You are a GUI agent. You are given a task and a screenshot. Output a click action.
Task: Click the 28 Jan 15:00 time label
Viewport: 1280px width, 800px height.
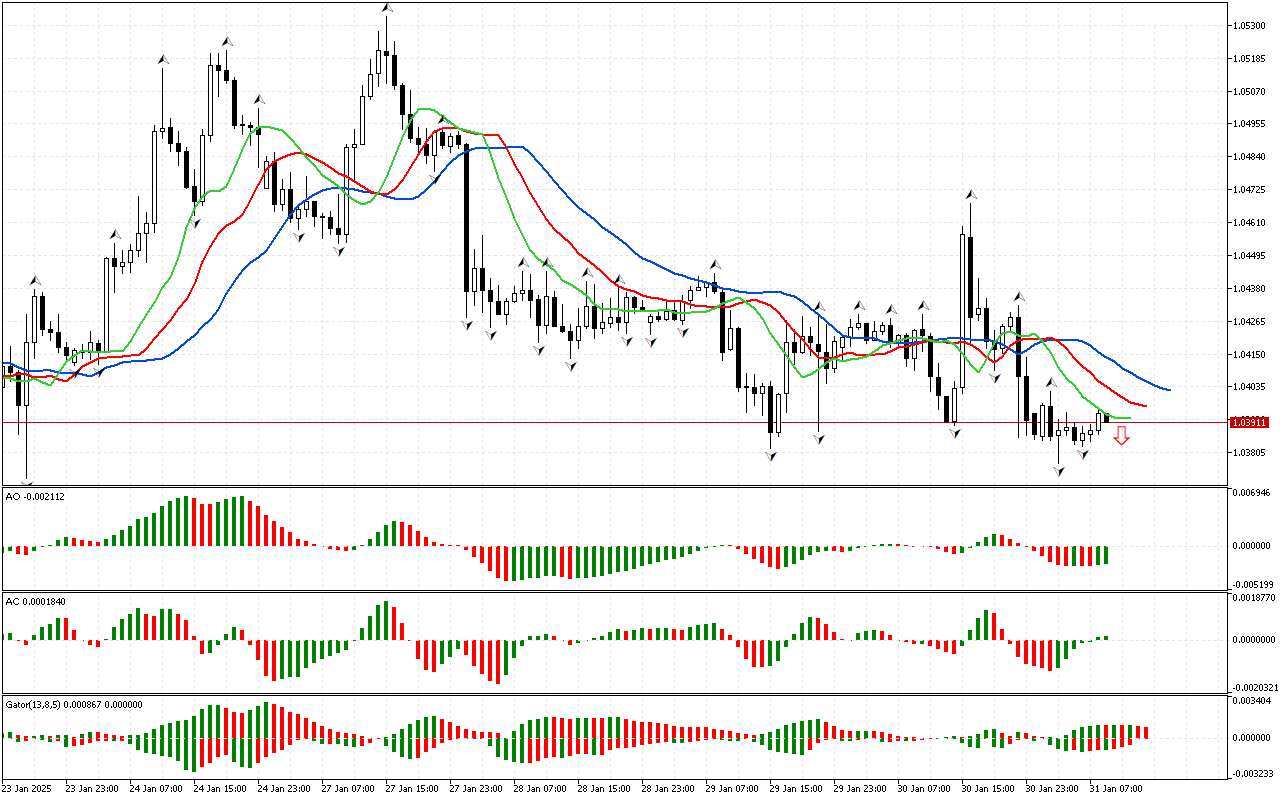[x=604, y=788]
